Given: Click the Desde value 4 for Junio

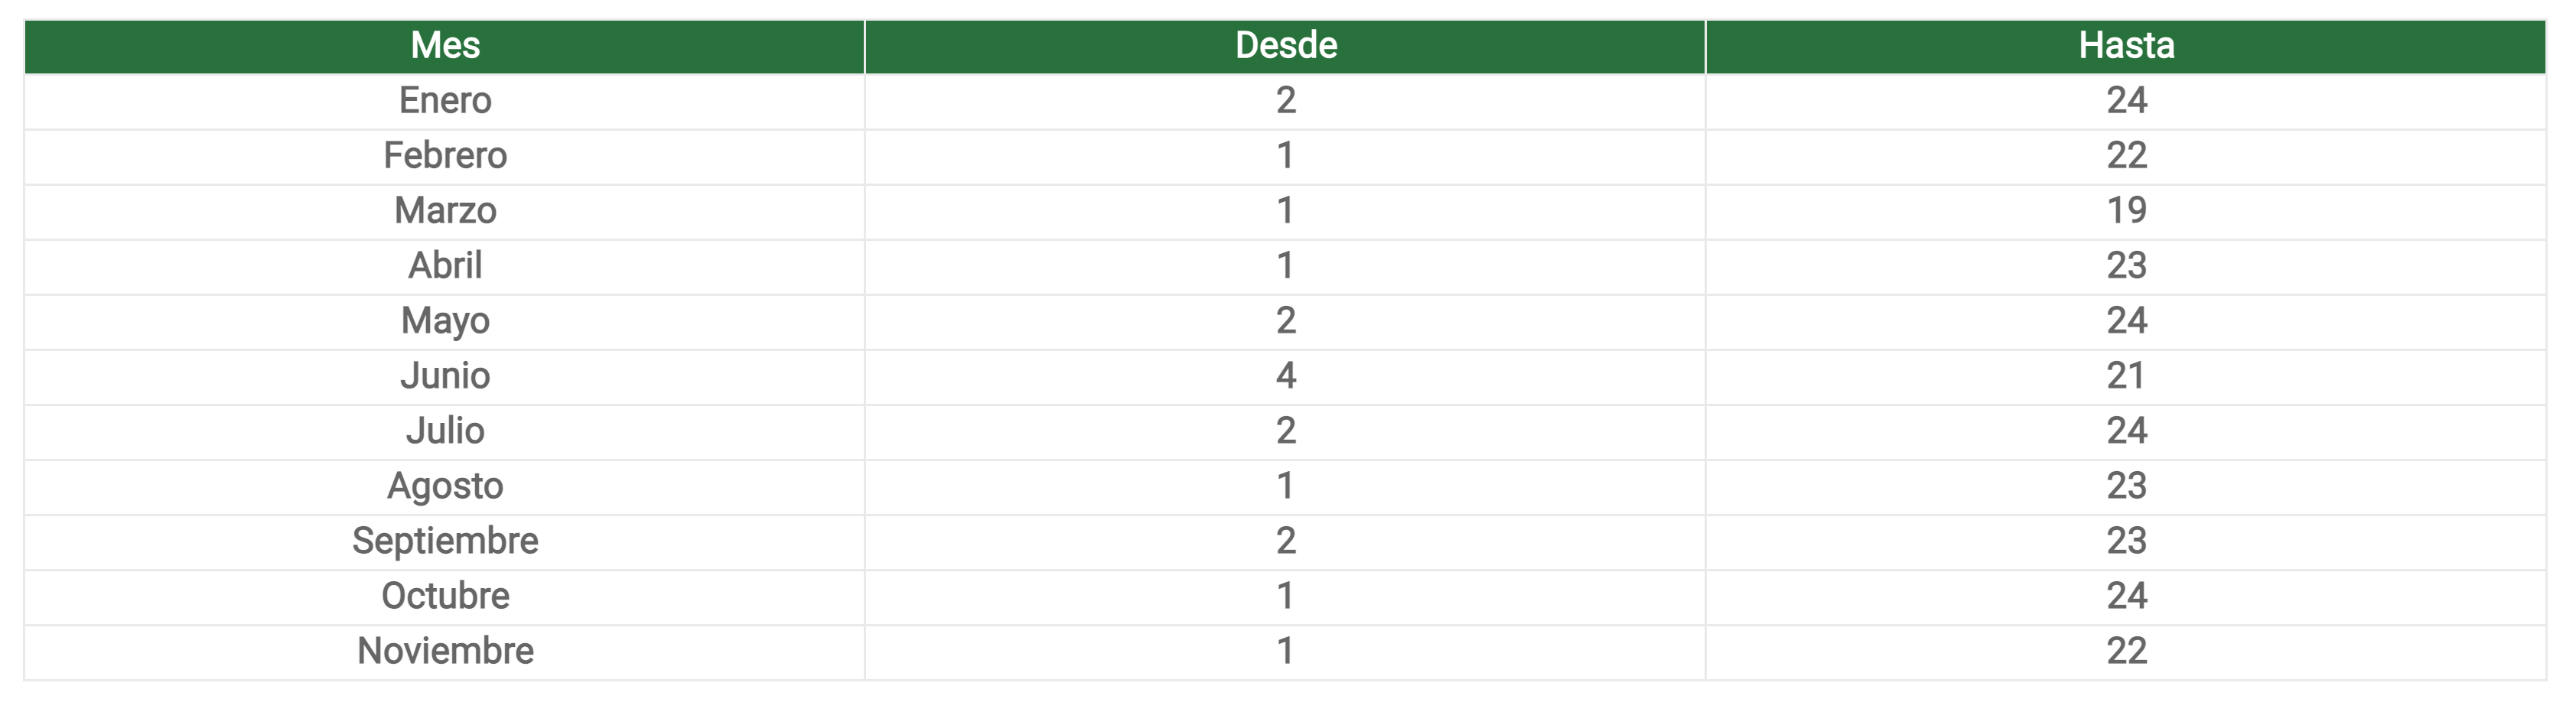Looking at the screenshot, I should coord(1285,376).
